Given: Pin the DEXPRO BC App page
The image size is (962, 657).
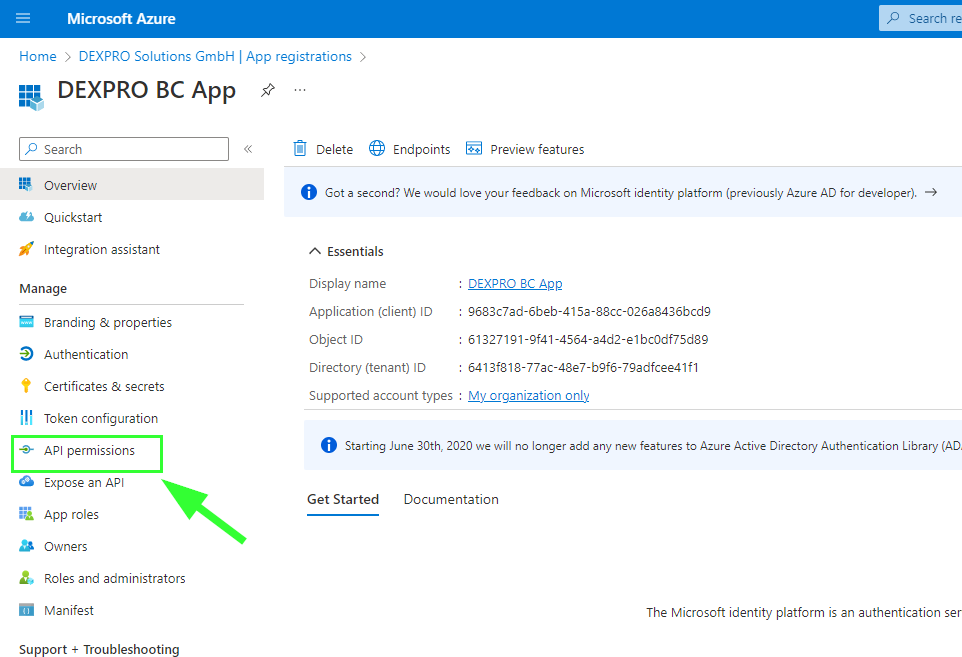Looking at the screenshot, I should tap(267, 90).
